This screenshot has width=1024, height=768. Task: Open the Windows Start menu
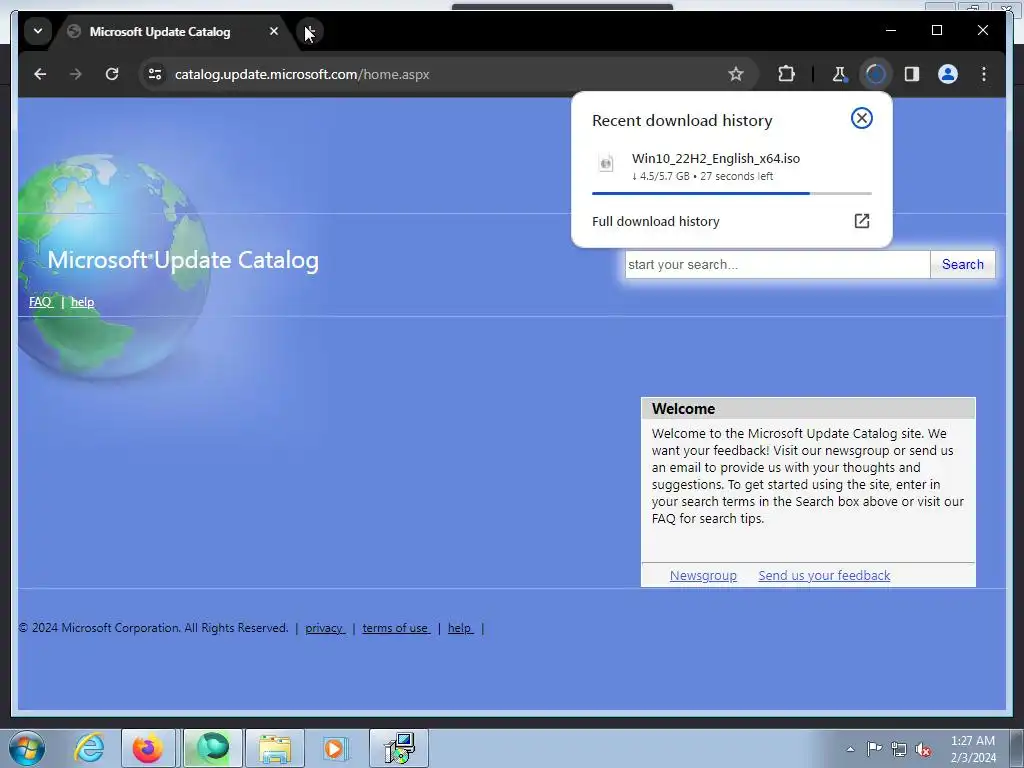(x=27, y=748)
